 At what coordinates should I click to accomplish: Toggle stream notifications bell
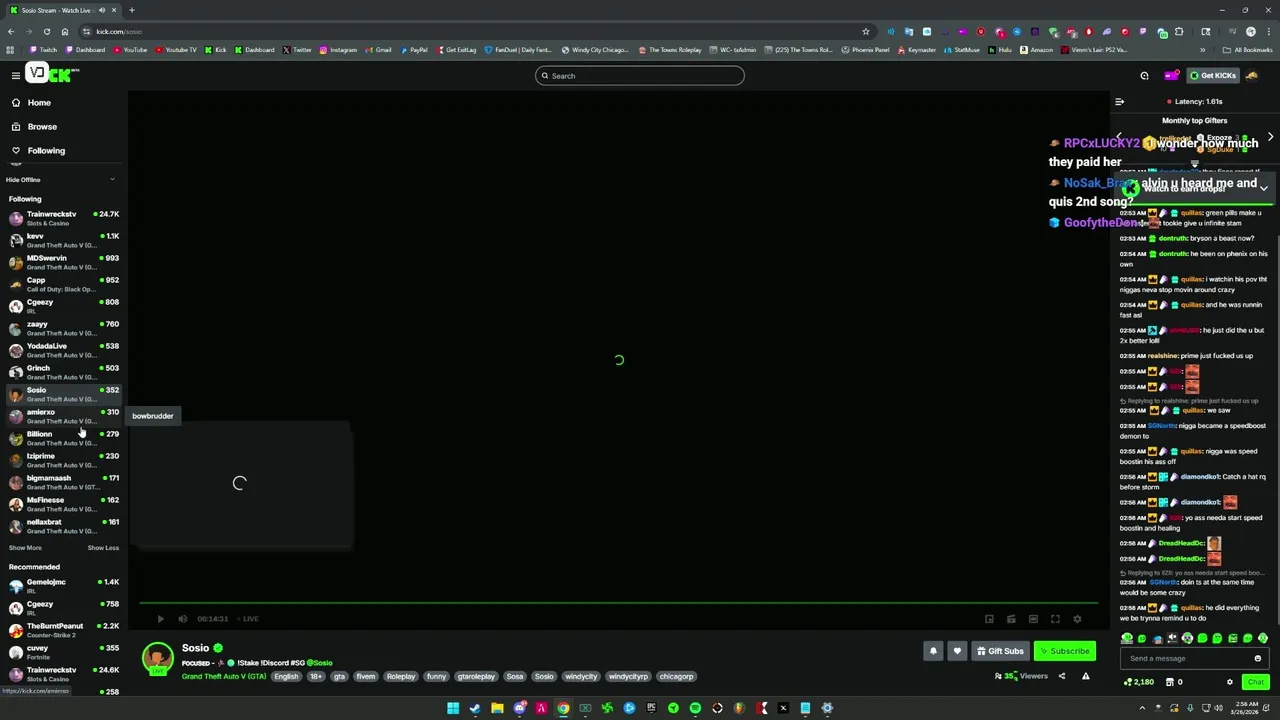(x=933, y=651)
